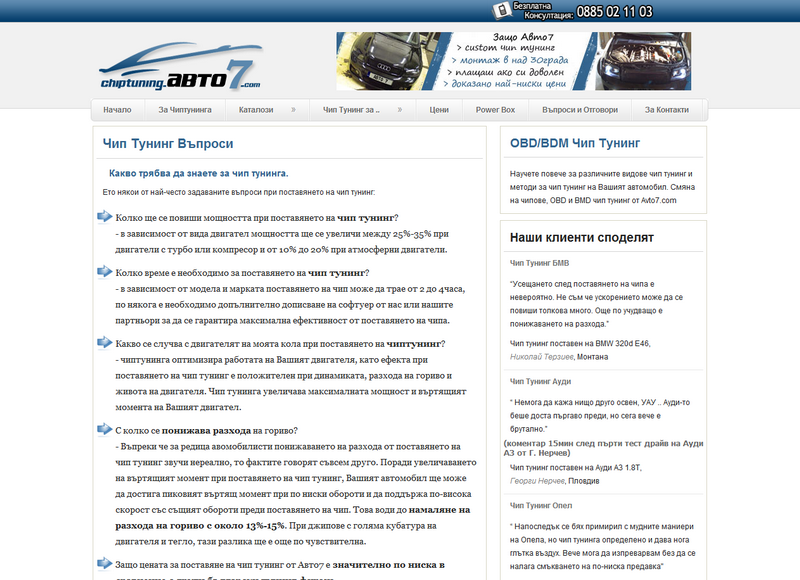Open the 'За Контакти' menu item
Screen dimensions: 800x580
pos(667,110)
